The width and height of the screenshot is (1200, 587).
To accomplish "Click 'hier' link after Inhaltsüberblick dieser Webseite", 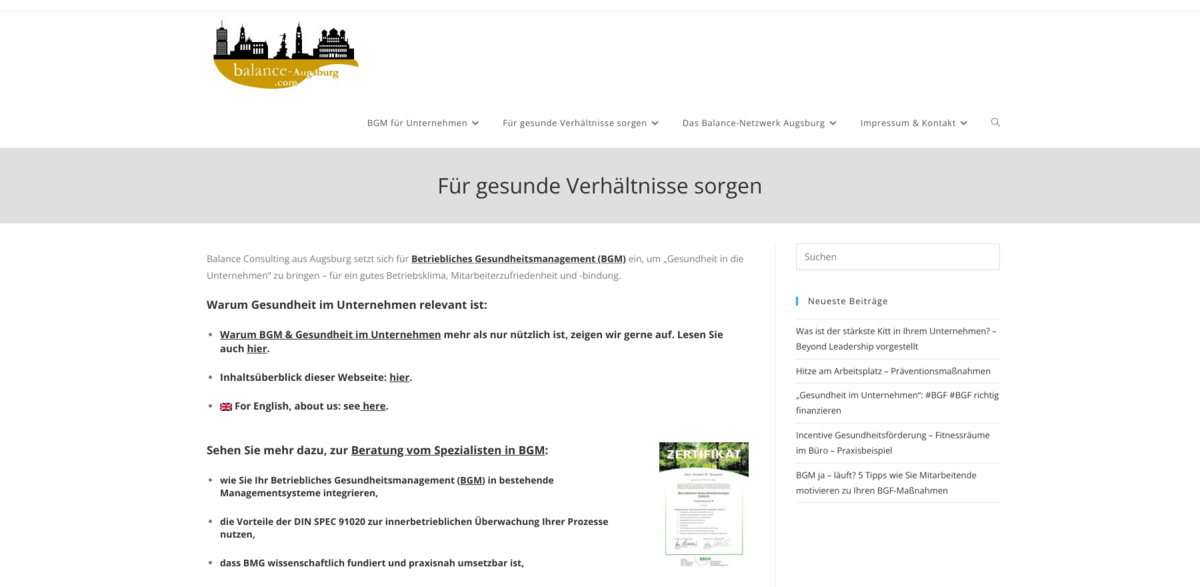I will 399,377.
